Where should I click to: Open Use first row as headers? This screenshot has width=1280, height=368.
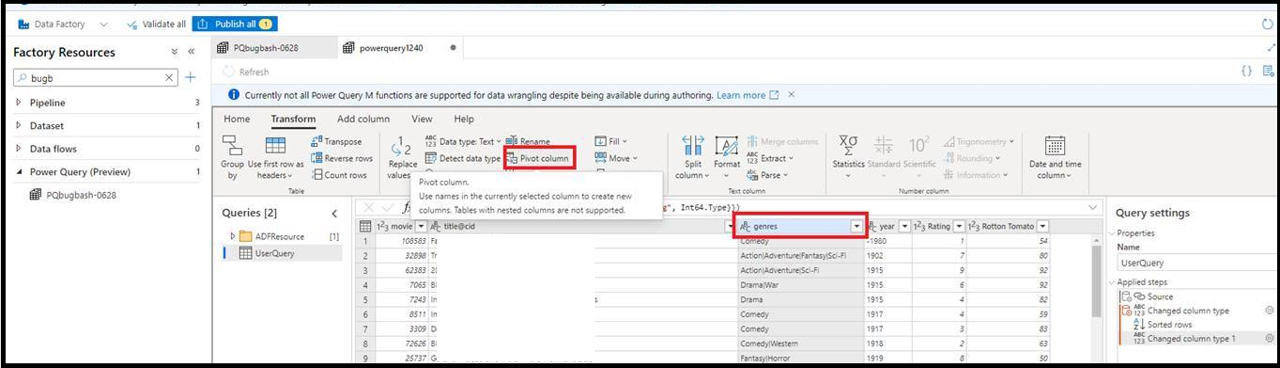point(275,157)
